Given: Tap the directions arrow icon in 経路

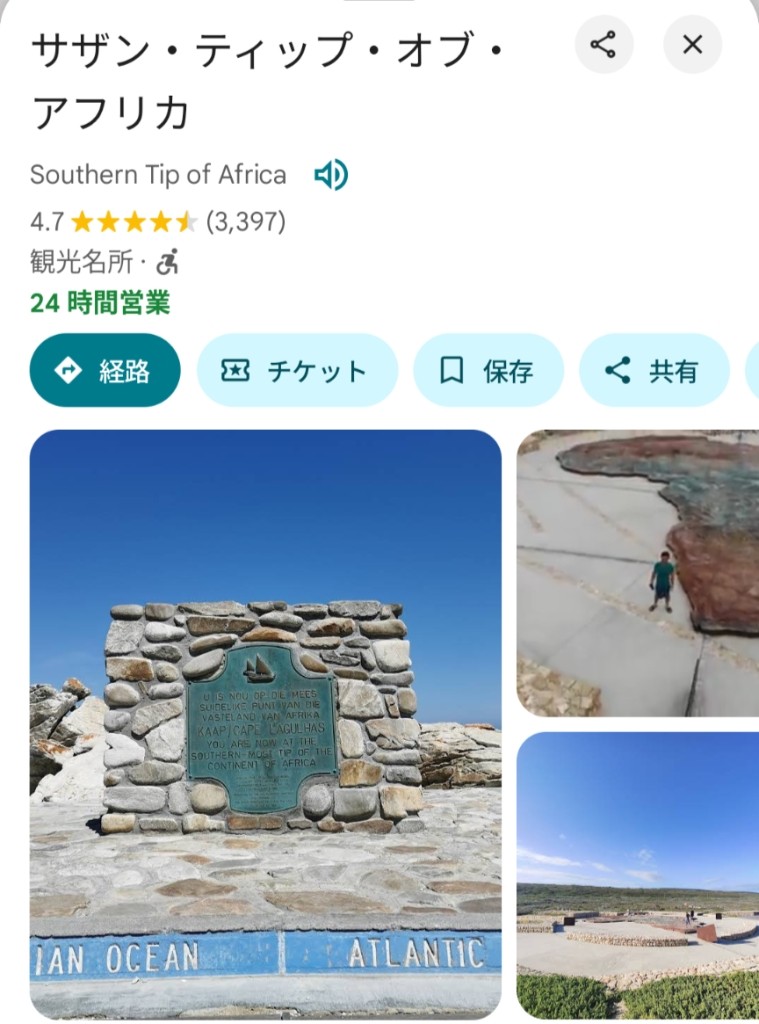Looking at the screenshot, I should pos(67,370).
